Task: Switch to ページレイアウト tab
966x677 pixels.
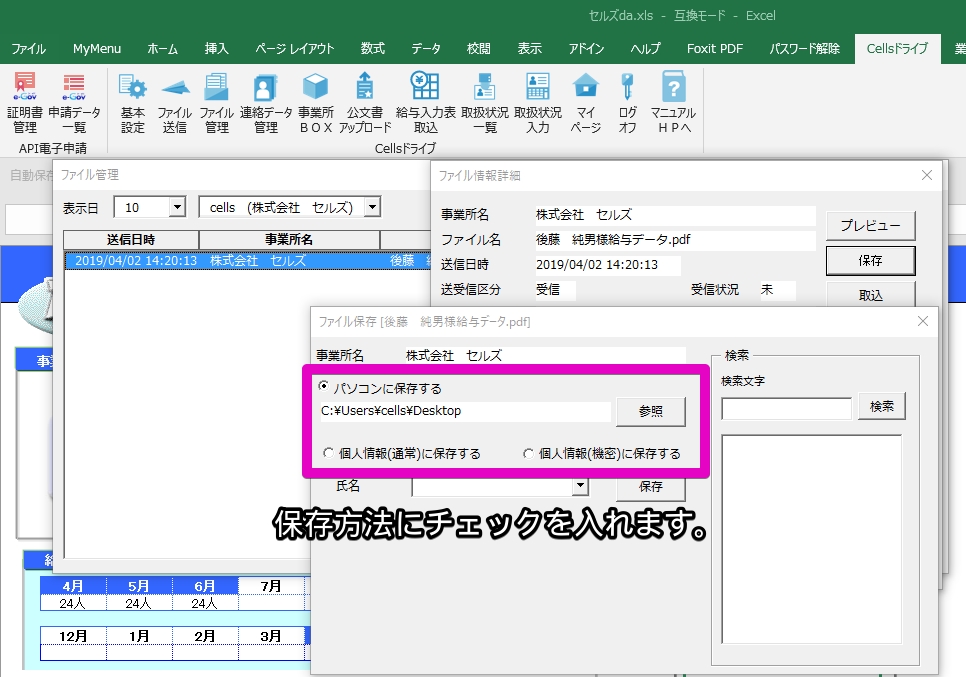Action: 294,49
